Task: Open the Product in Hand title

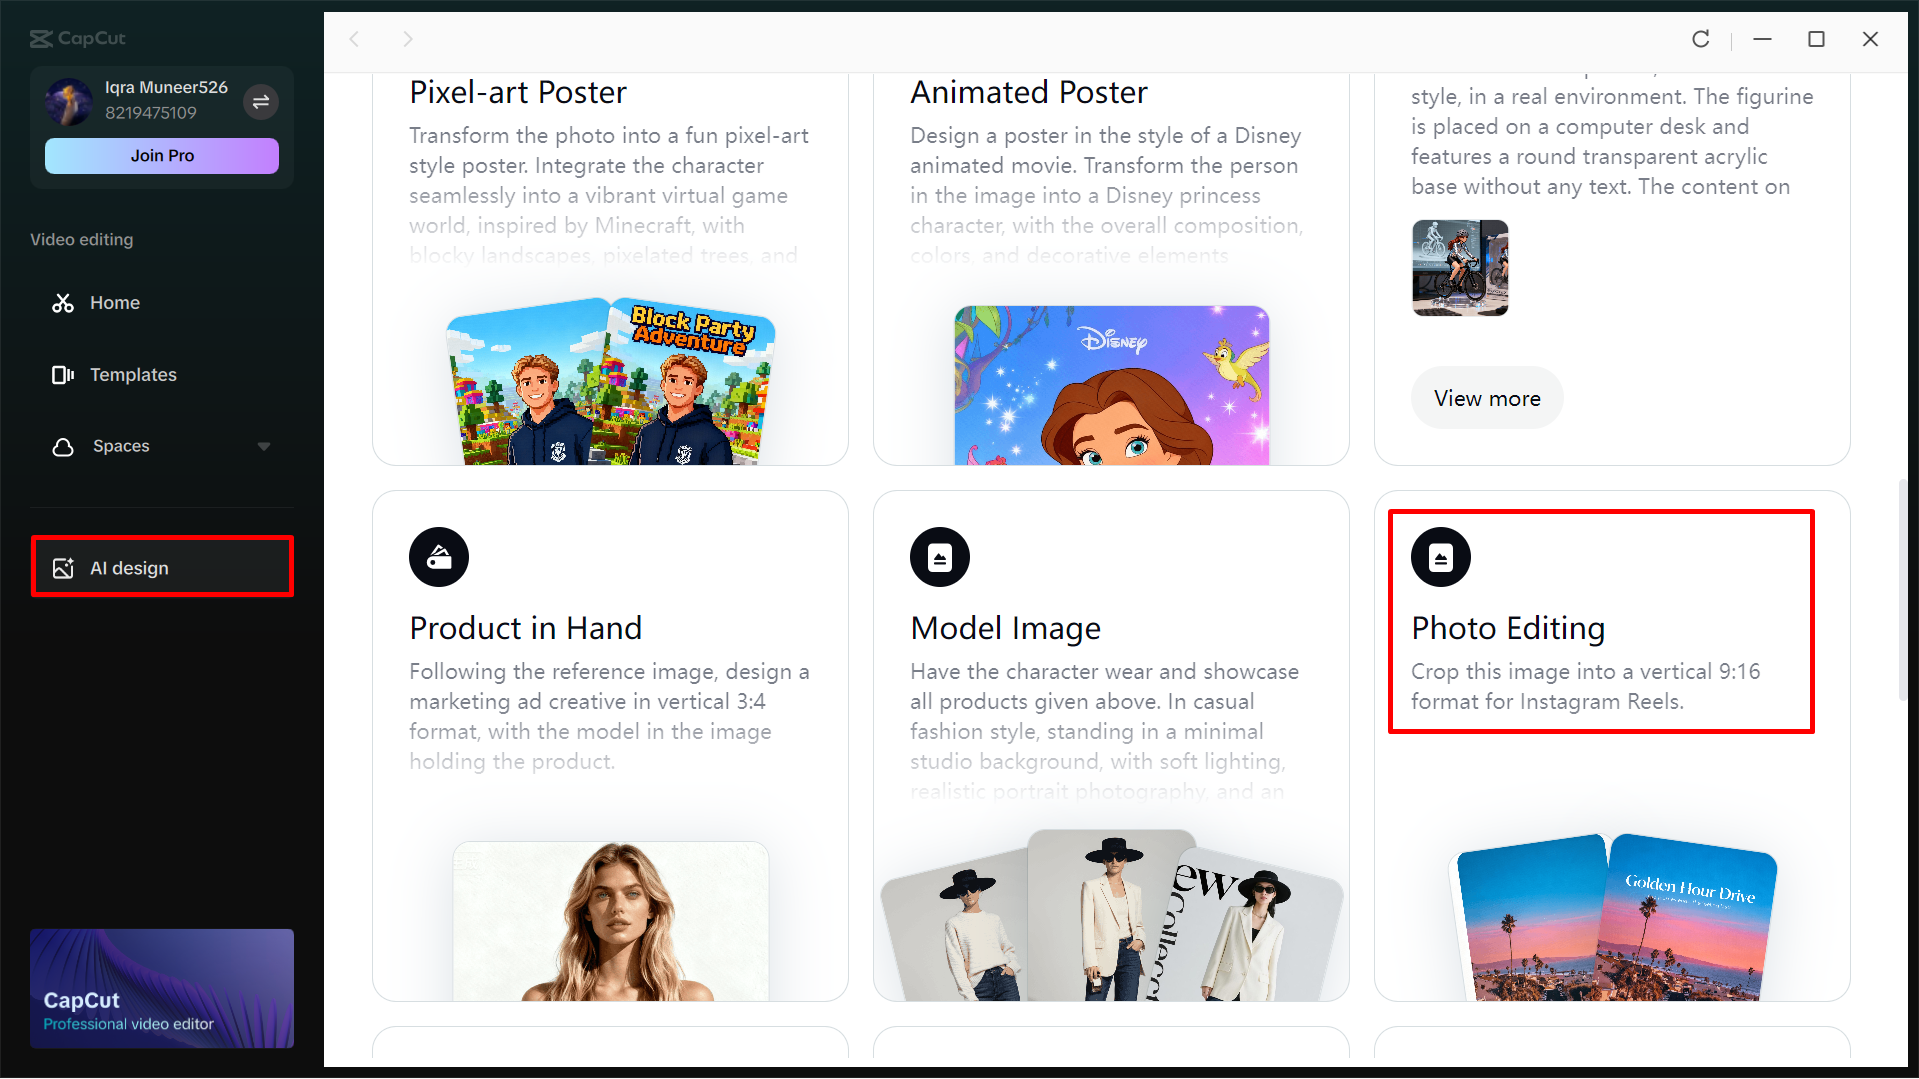Action: [526, 628]
